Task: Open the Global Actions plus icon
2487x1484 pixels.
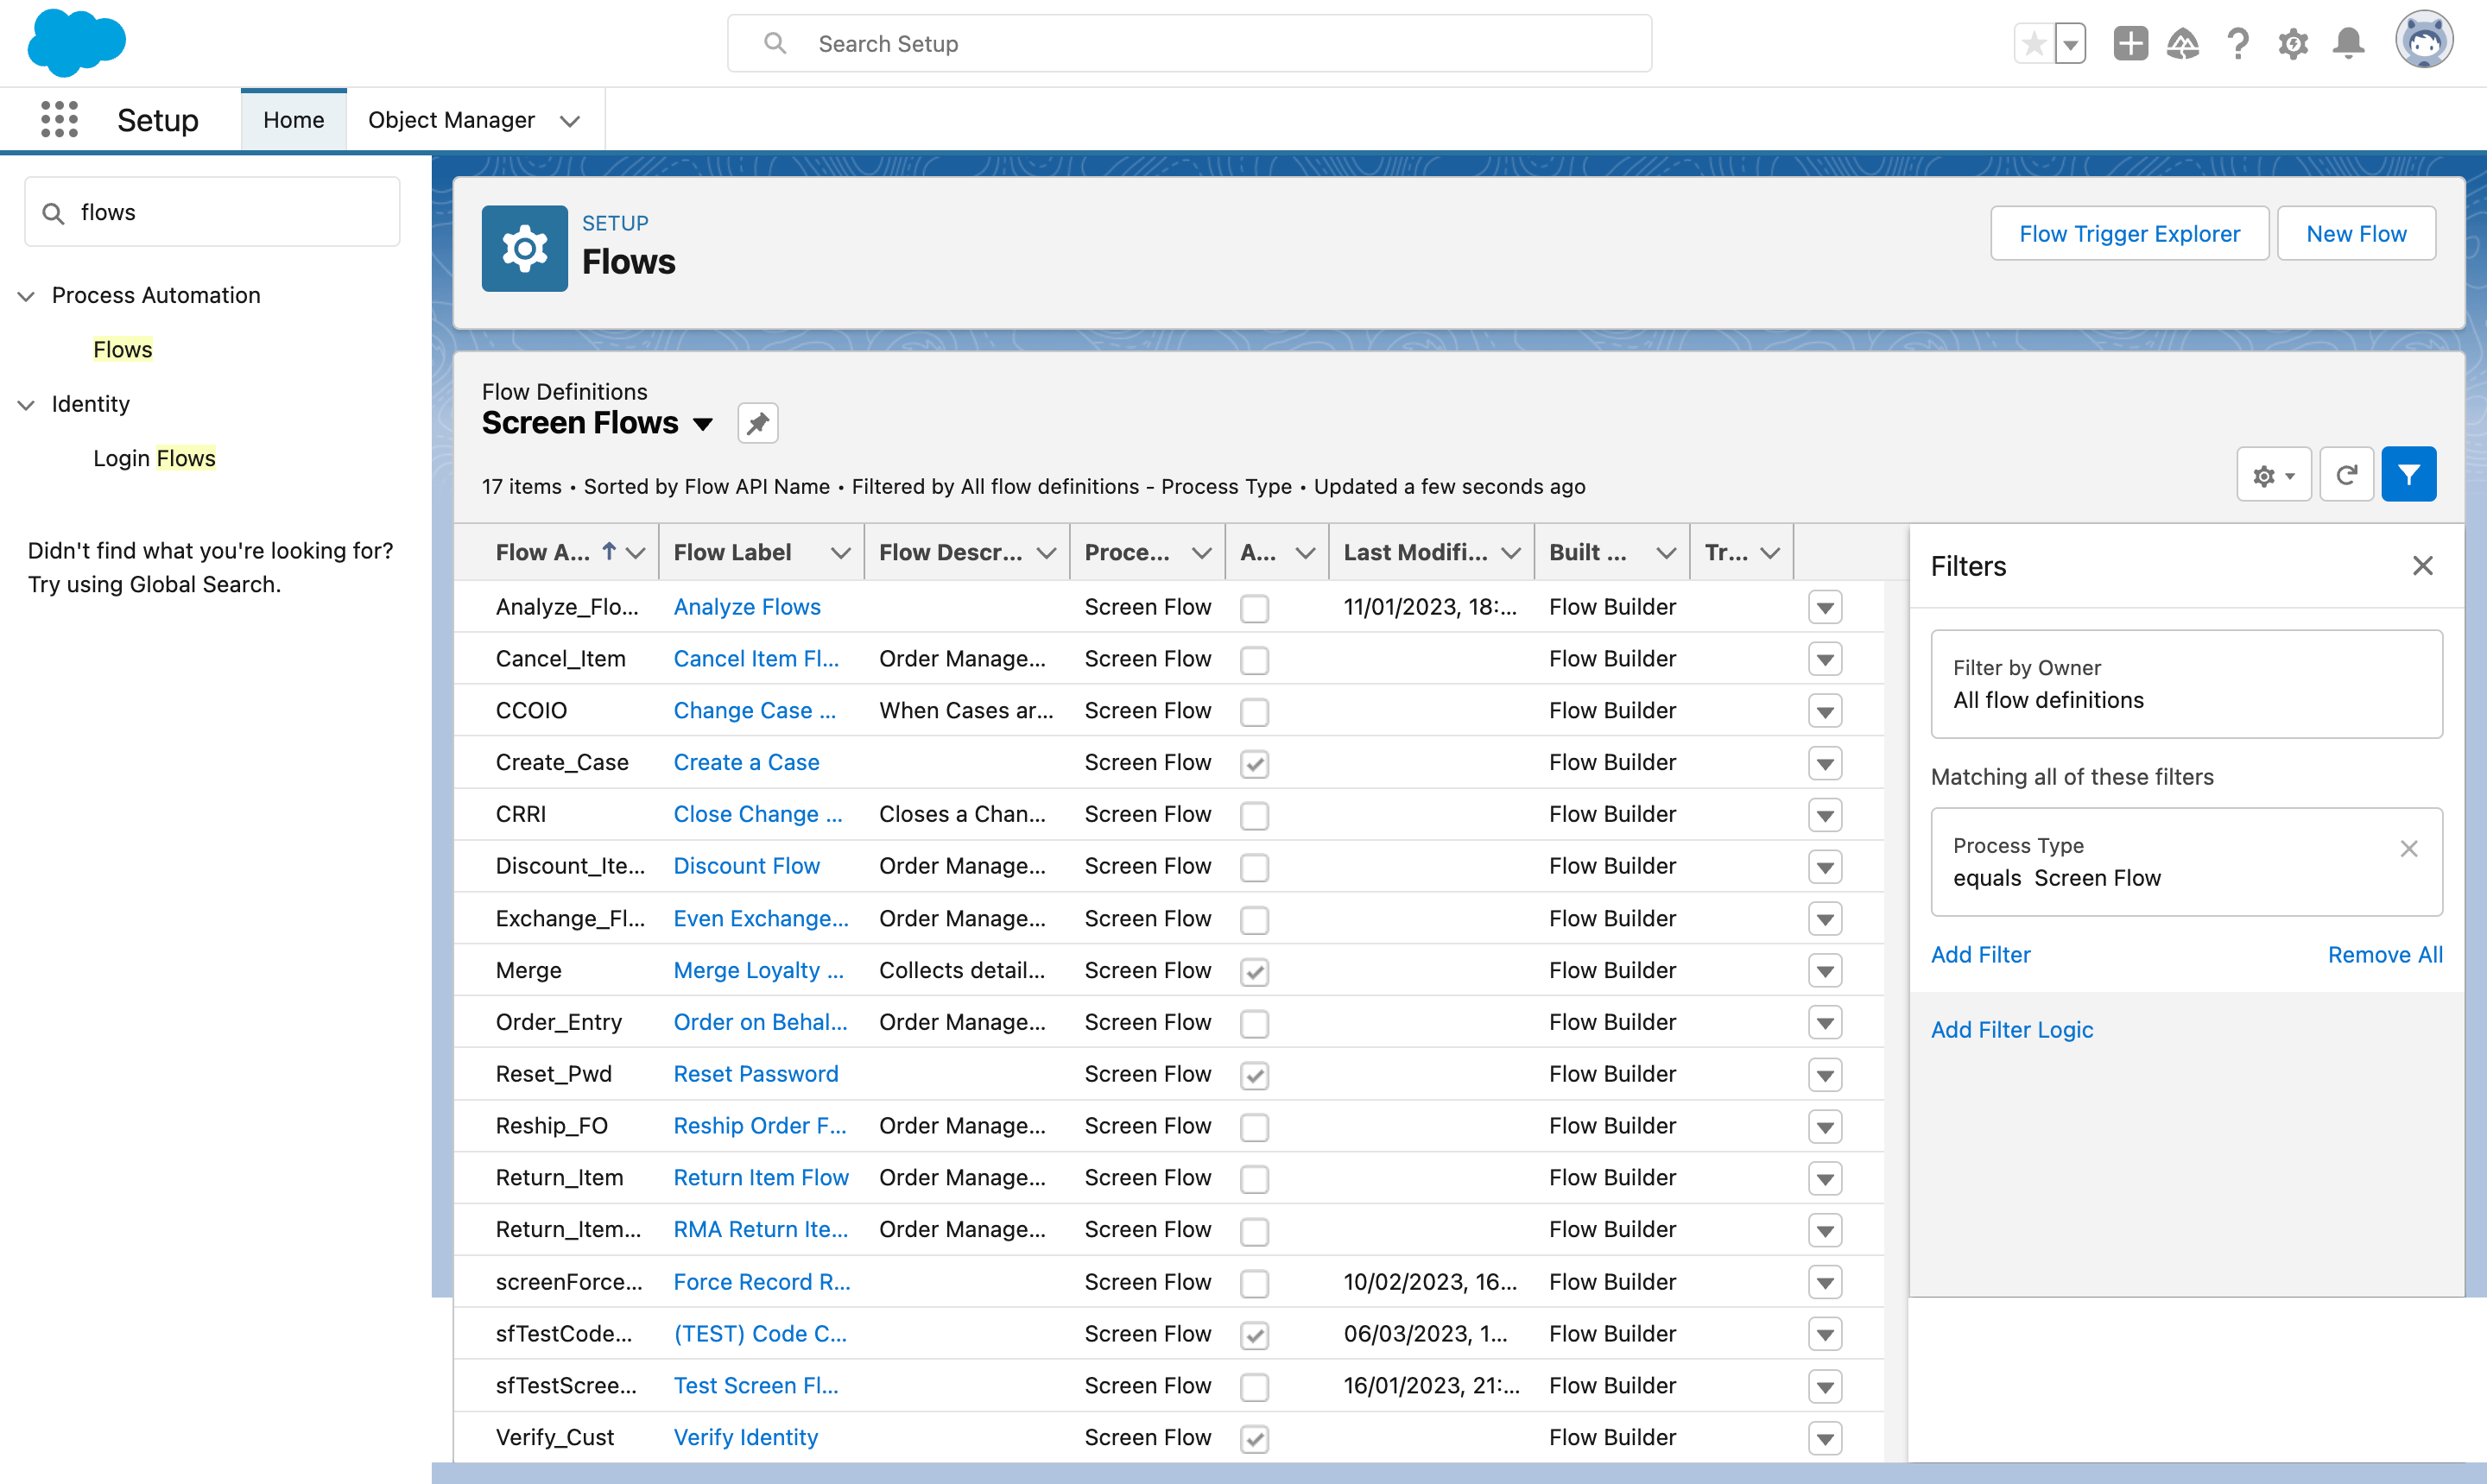Action: [x=2130, y=44]
